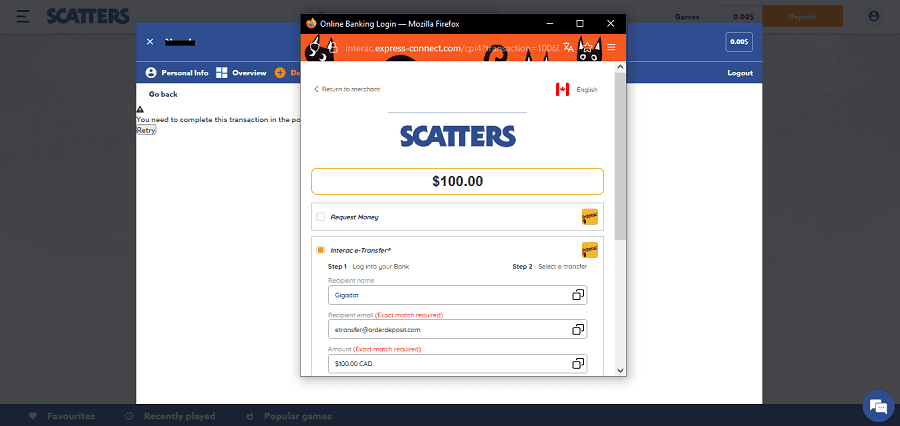The height and width of the screenshot is (426, 900).
Task: Open Games in the top header
Action: coord(687,17)
